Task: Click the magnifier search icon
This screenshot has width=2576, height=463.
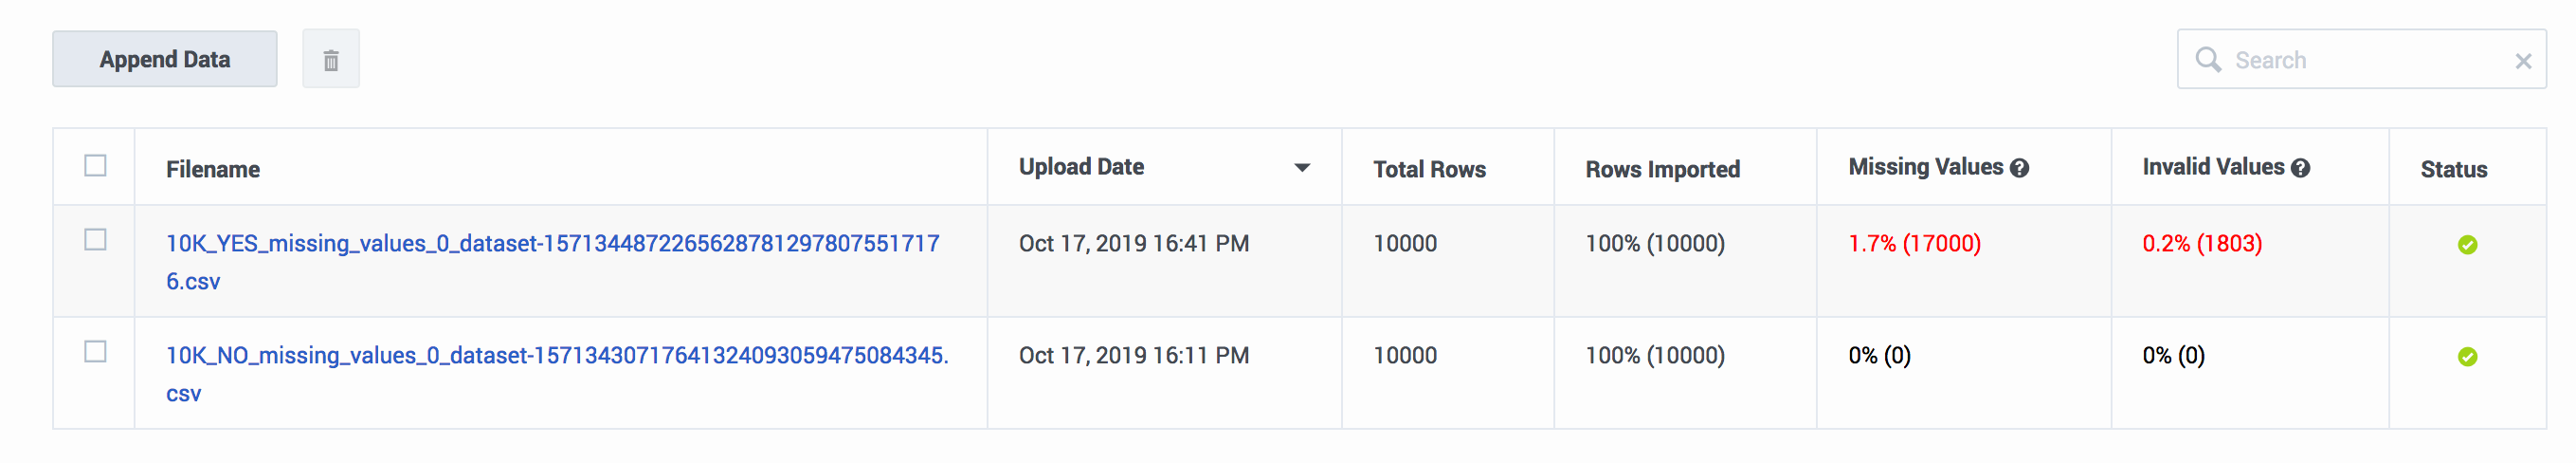Action: [x=2208, y=60]
